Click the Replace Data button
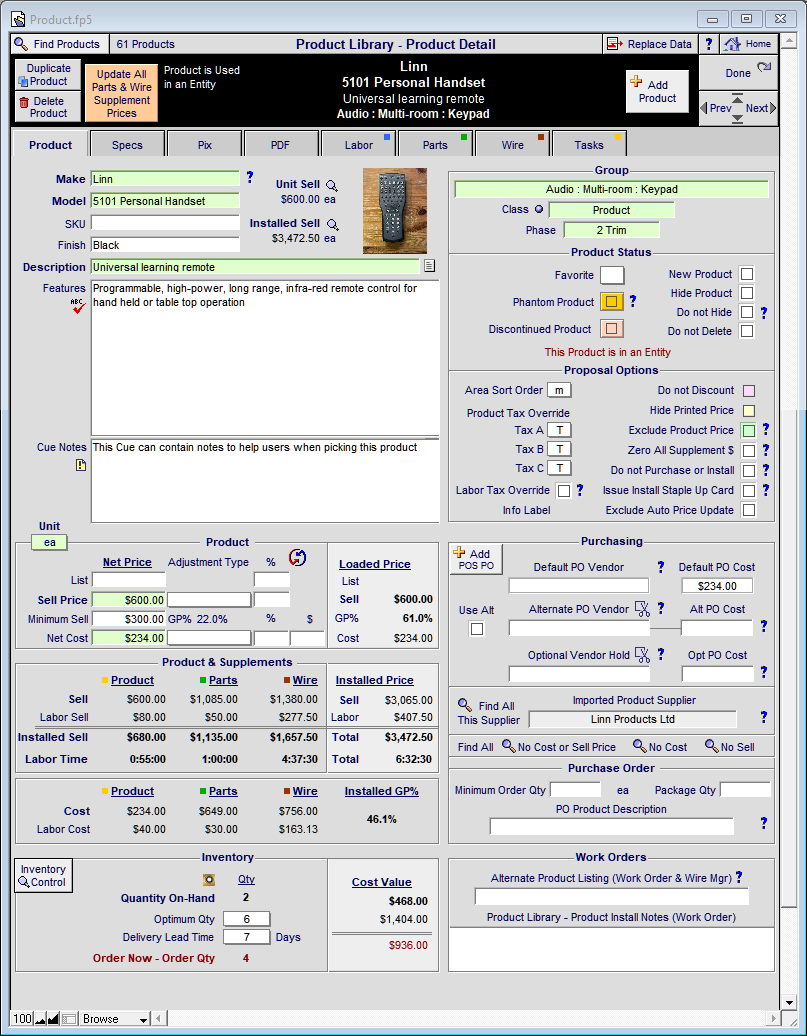This screenshot has width=807, height=1036. [650, 44]
